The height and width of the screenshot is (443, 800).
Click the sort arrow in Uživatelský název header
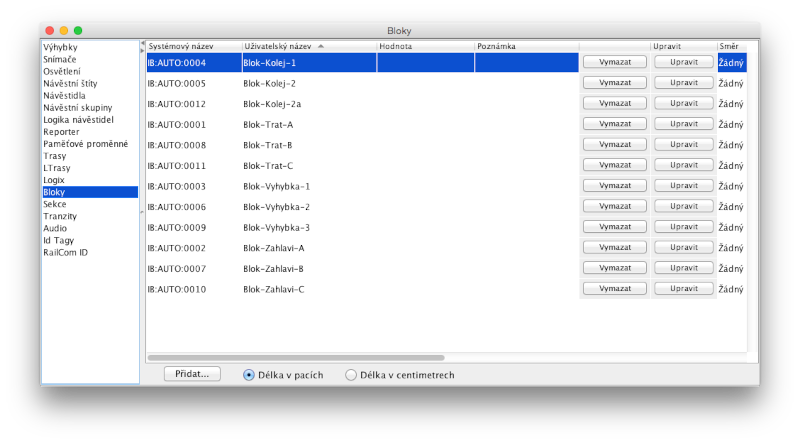click(321, 46)
